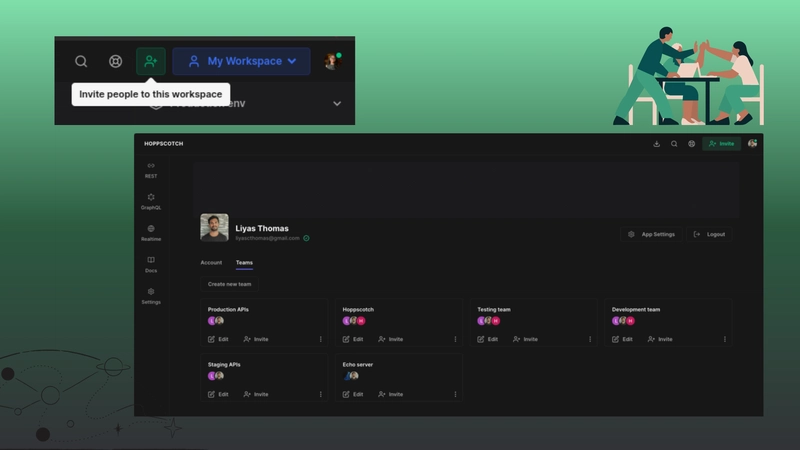This screenshot has width=800, height=450.
Task: Invite to the Staging APIs team
Action: tap(256, 394)
